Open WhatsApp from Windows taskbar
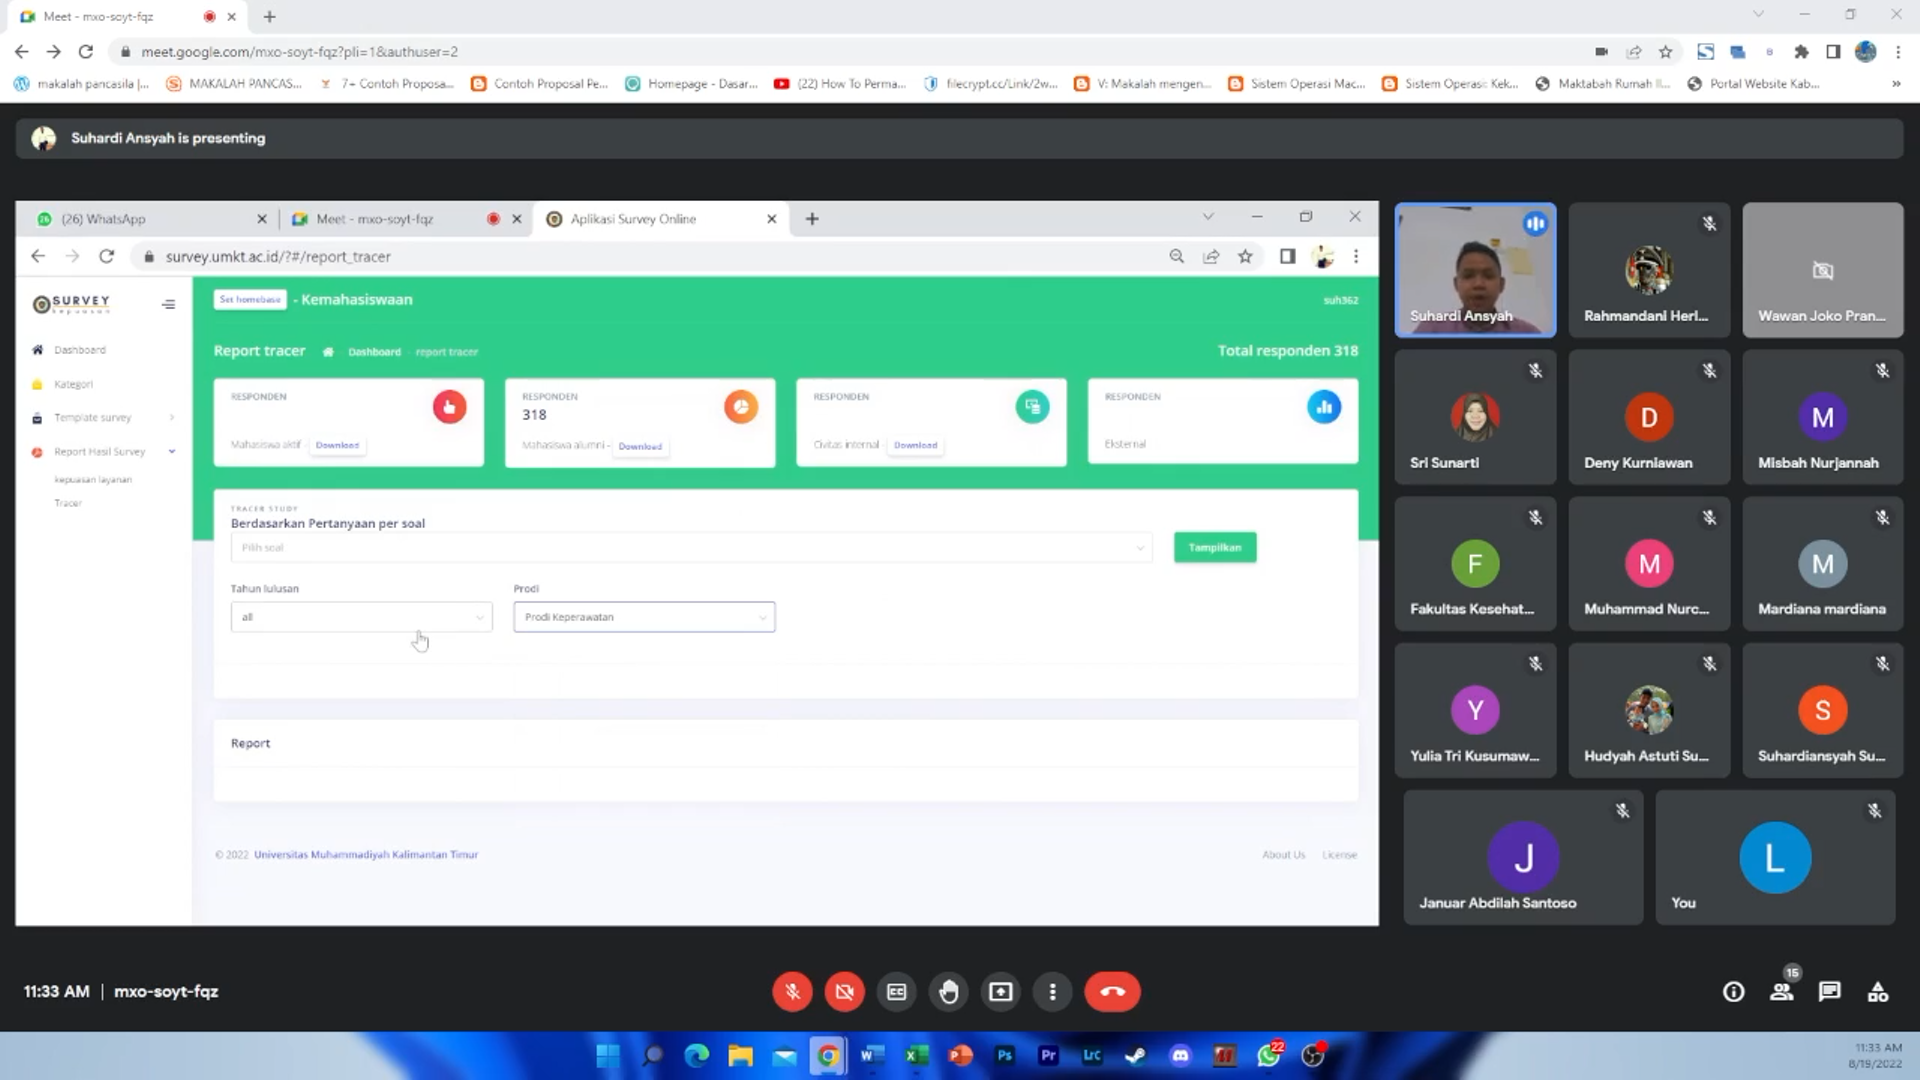The width and height of the screenshot is (1920, 1080). (x=1268, y=1055)
